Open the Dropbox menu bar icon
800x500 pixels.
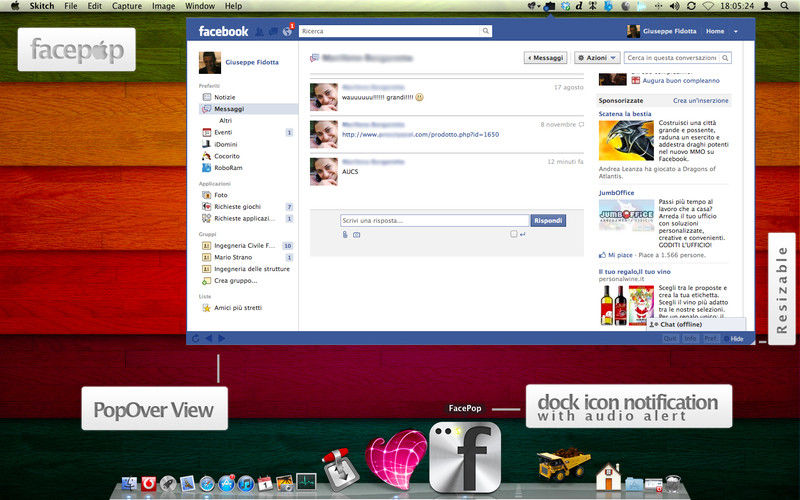565,6
